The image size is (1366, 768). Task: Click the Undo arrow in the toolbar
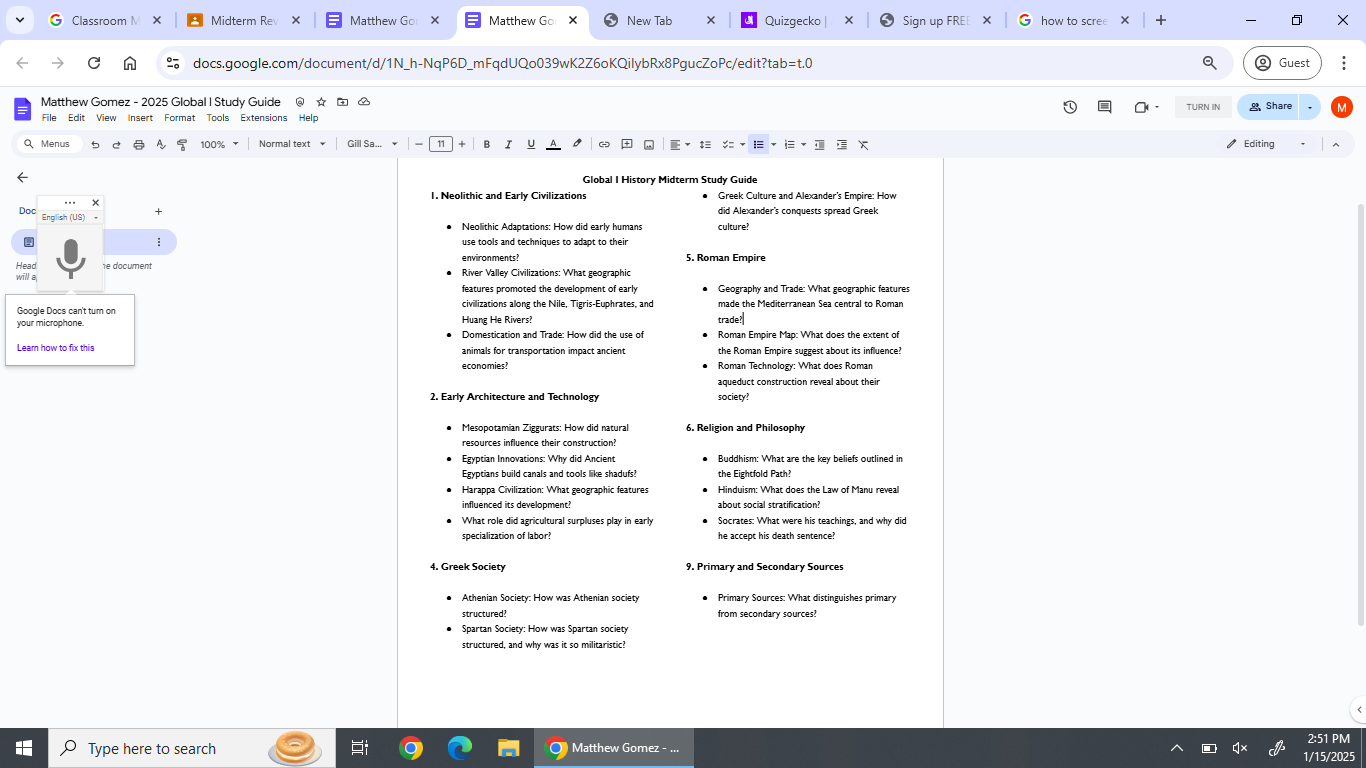pyautogui.click(x=95, y=144)
